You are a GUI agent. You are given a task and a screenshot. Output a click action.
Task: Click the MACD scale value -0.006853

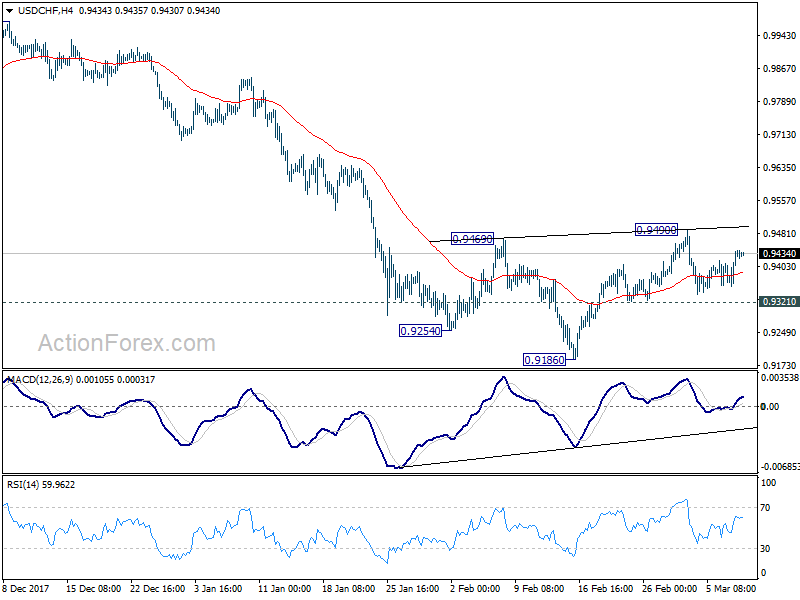780,467
